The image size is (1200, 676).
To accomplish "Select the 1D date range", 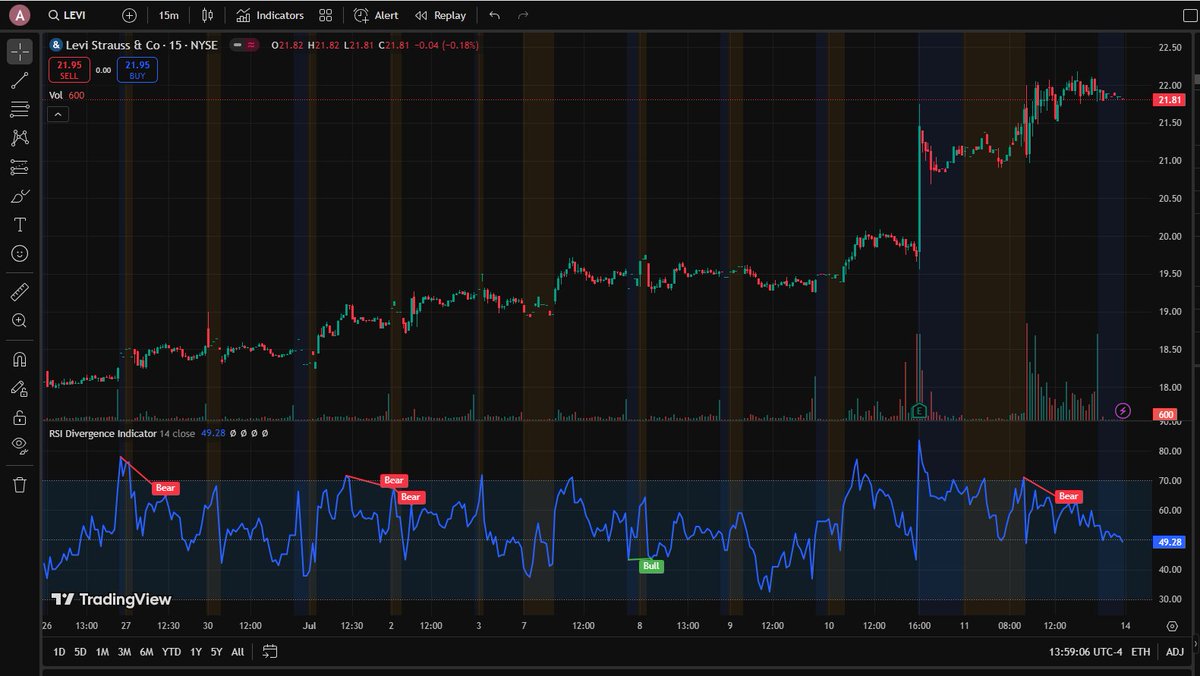I will click(x=59, y=652).
